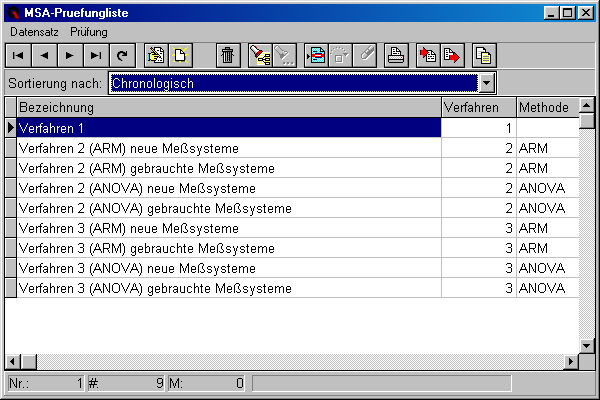600x400 pixels.
Task: Click the vertical scrollbar down arrow
Action: (587, 345)
